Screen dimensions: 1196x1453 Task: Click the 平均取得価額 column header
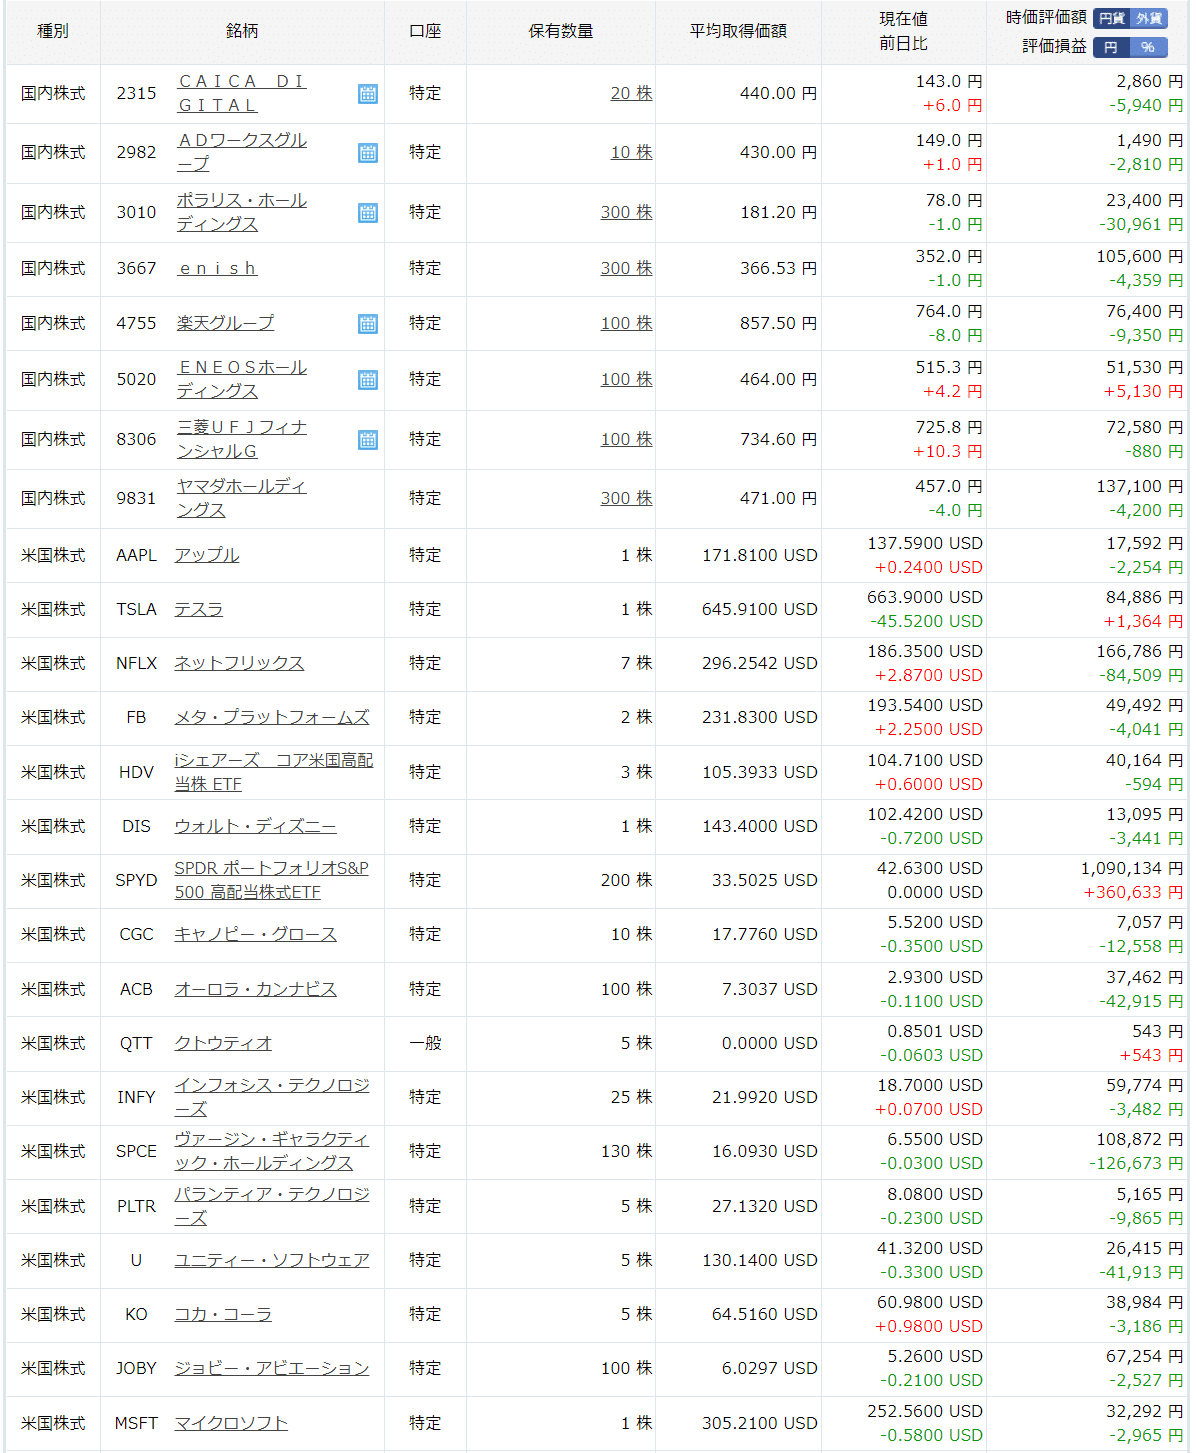pos(738,31)
